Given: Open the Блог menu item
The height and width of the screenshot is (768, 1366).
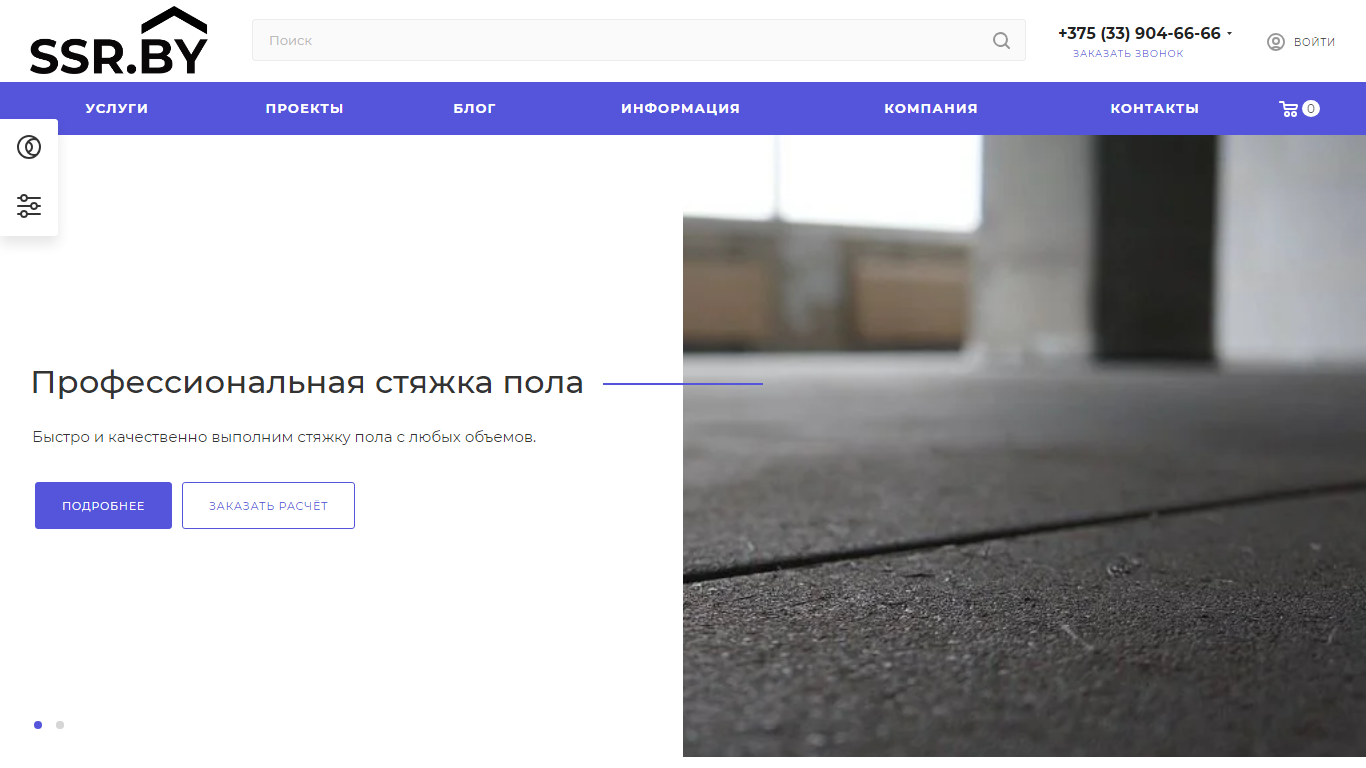Looking at the screenshot, I should [475, 108].
